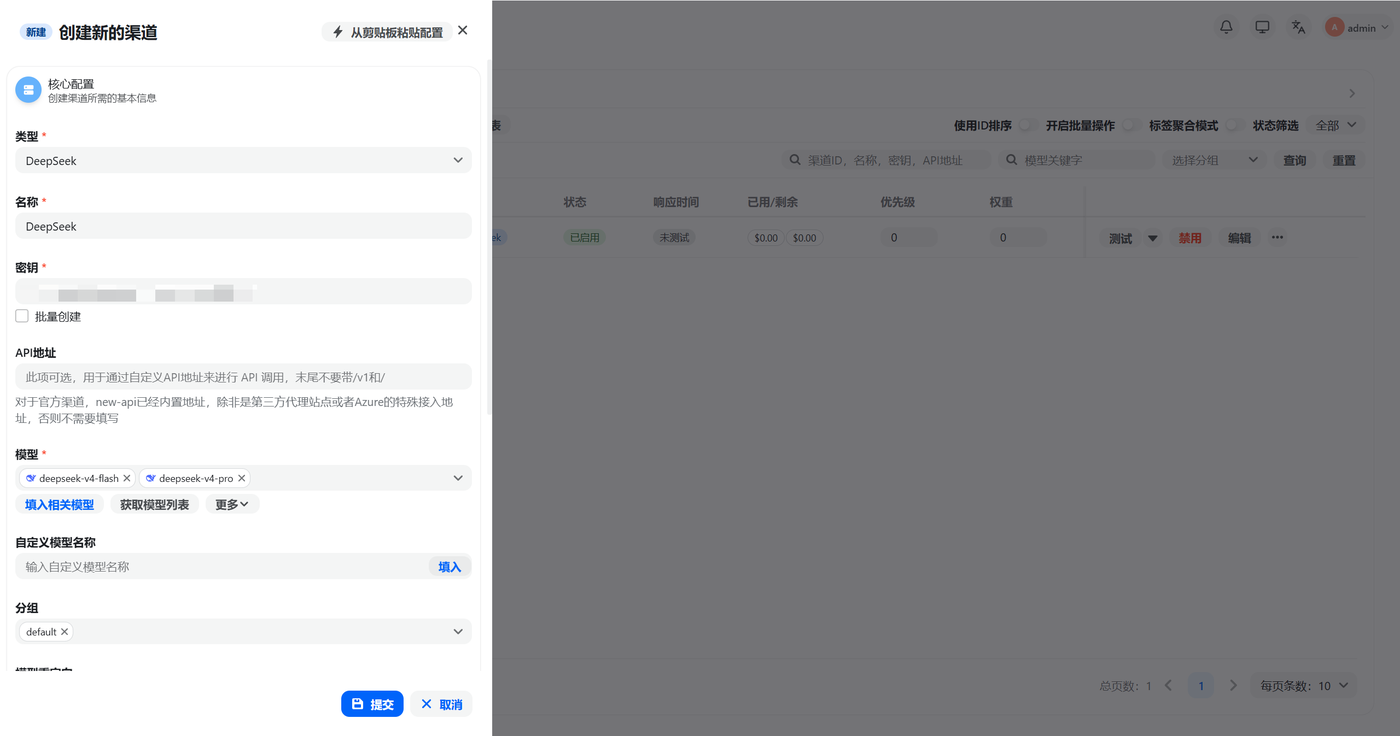The image size is (1400, 736).
Task: Open the 类型 DeepSeek dropdown
Action: click(243, 160)
